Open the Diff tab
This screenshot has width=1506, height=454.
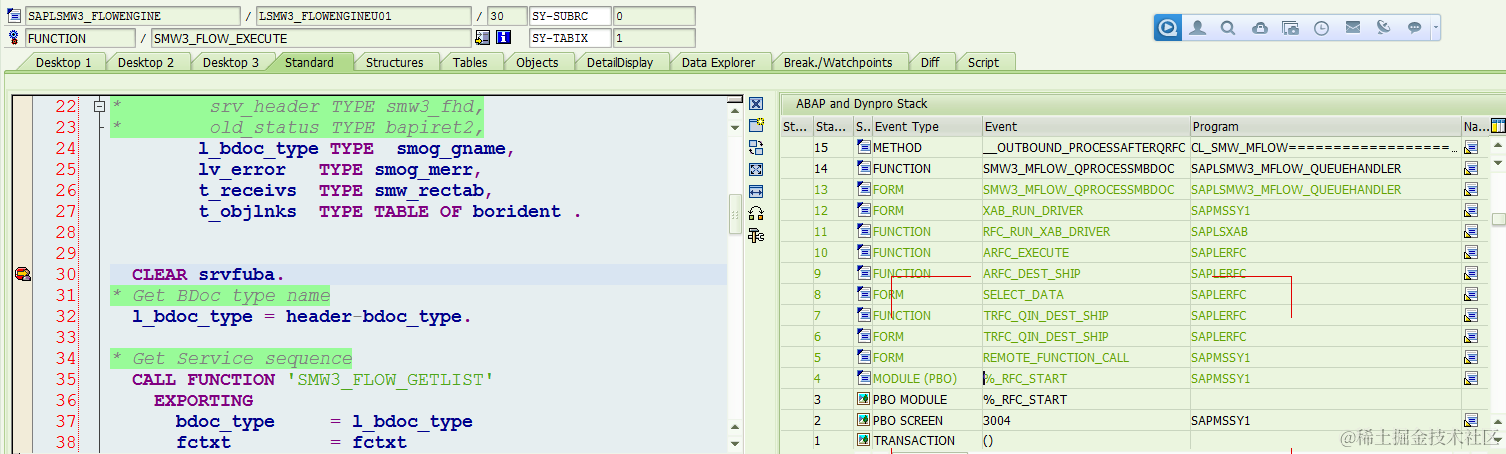(930, 62)
